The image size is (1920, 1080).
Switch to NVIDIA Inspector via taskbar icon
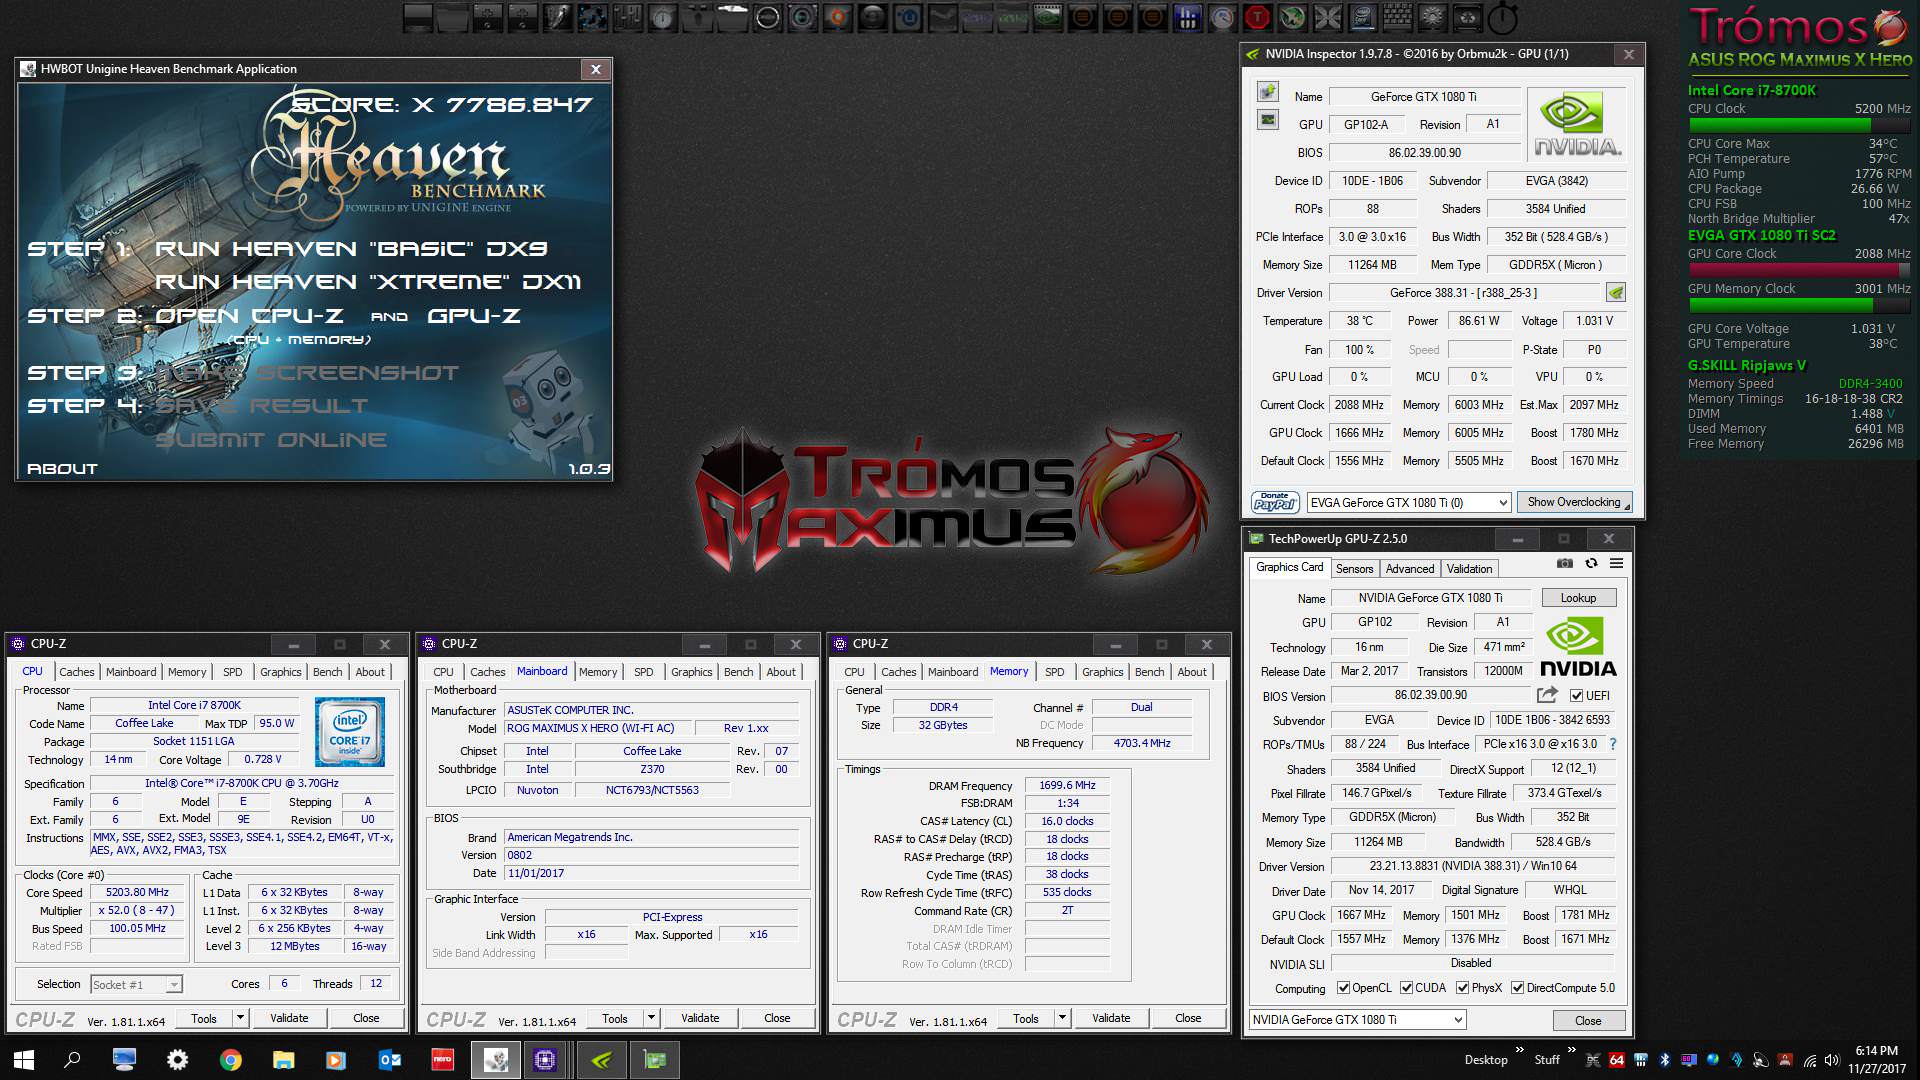(601, 1060)
